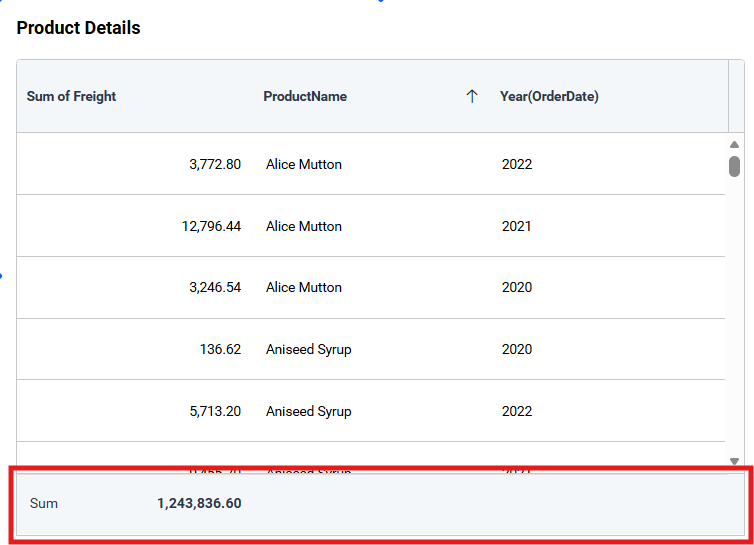Click the ascending sort arrow in ProductName header
This screenshot has width=754, height=545.
click(x=472, y=97)
